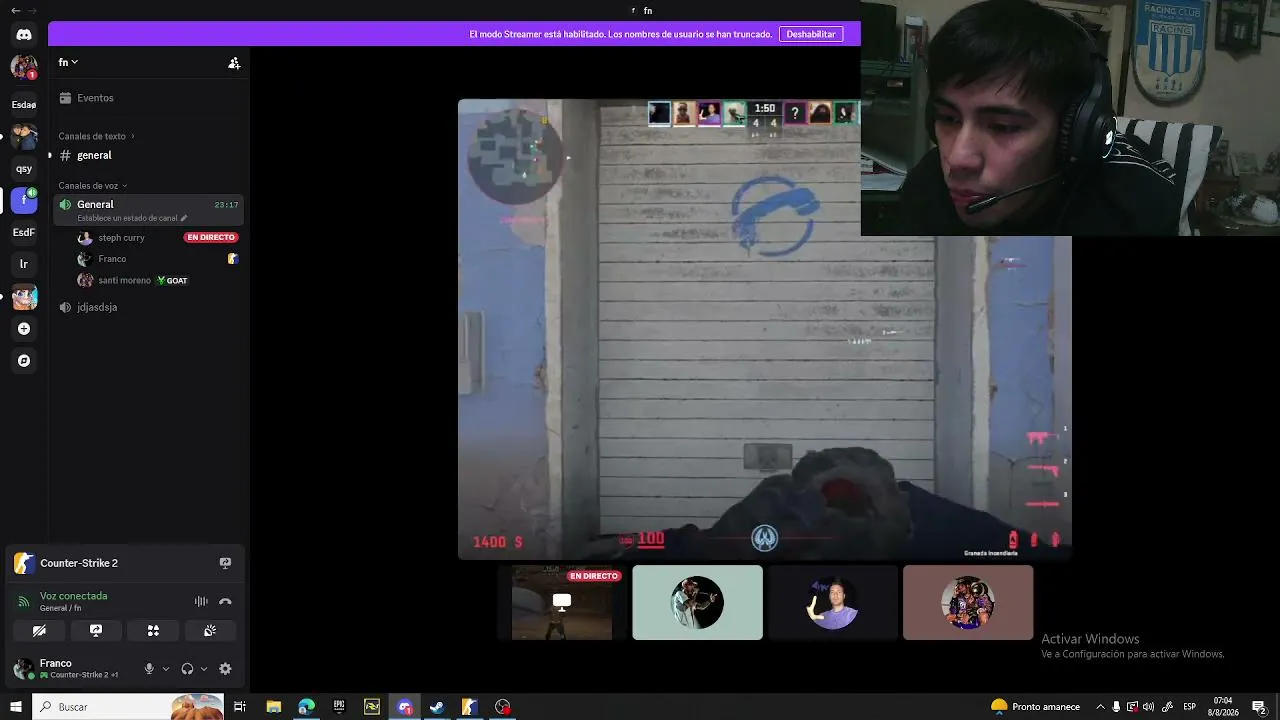Select Franco in the voice channel list

click(112, 259)
